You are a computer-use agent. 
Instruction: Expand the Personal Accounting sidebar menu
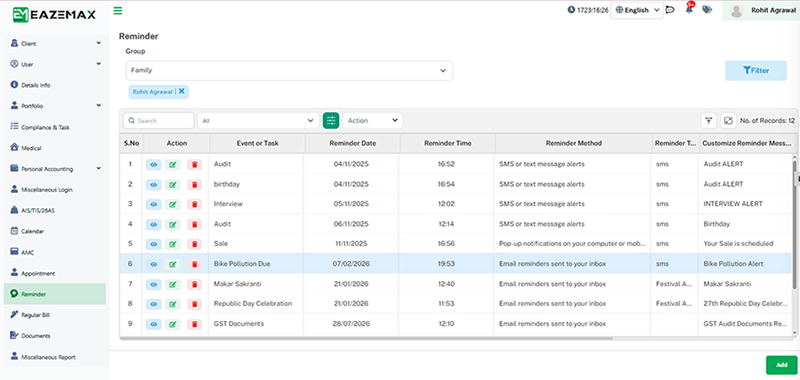[55, 169]
